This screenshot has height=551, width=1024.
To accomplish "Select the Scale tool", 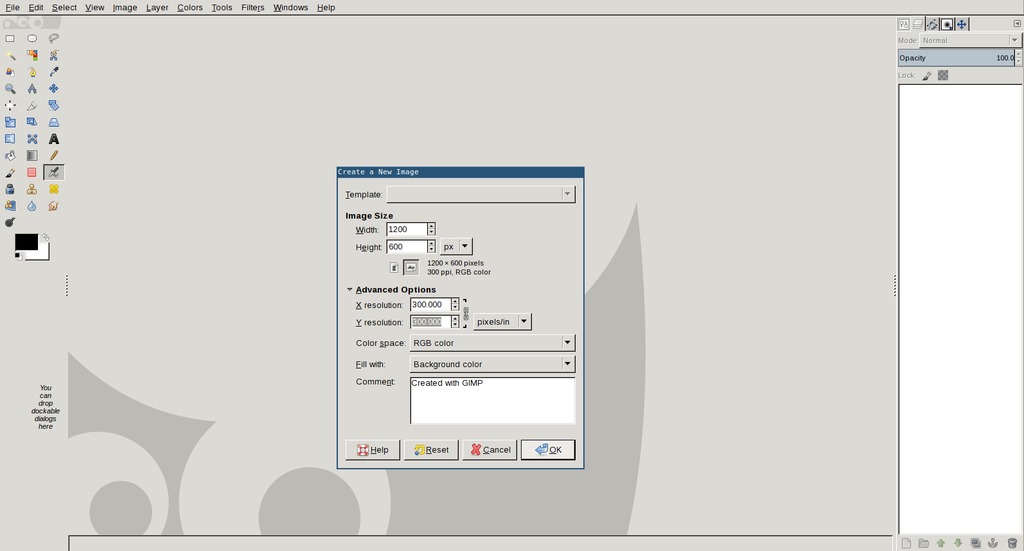I will coord(10,122).
